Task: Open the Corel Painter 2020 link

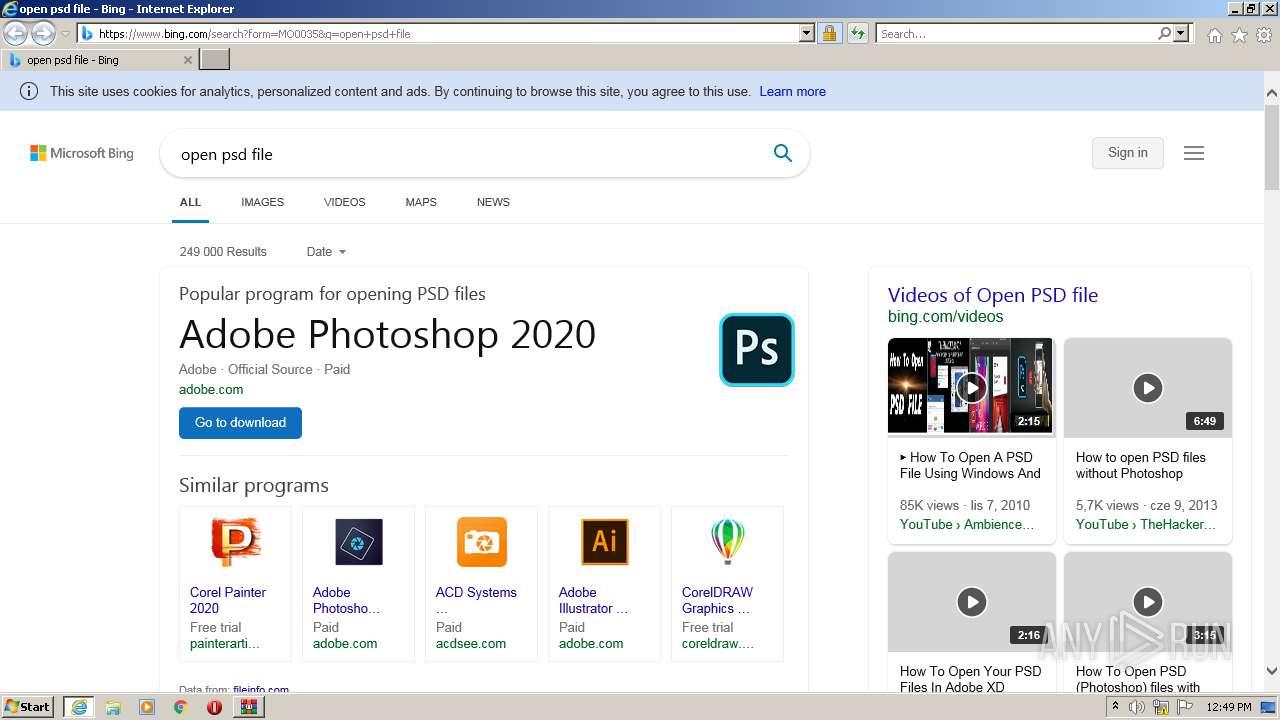Action: [x=228, y=600]
